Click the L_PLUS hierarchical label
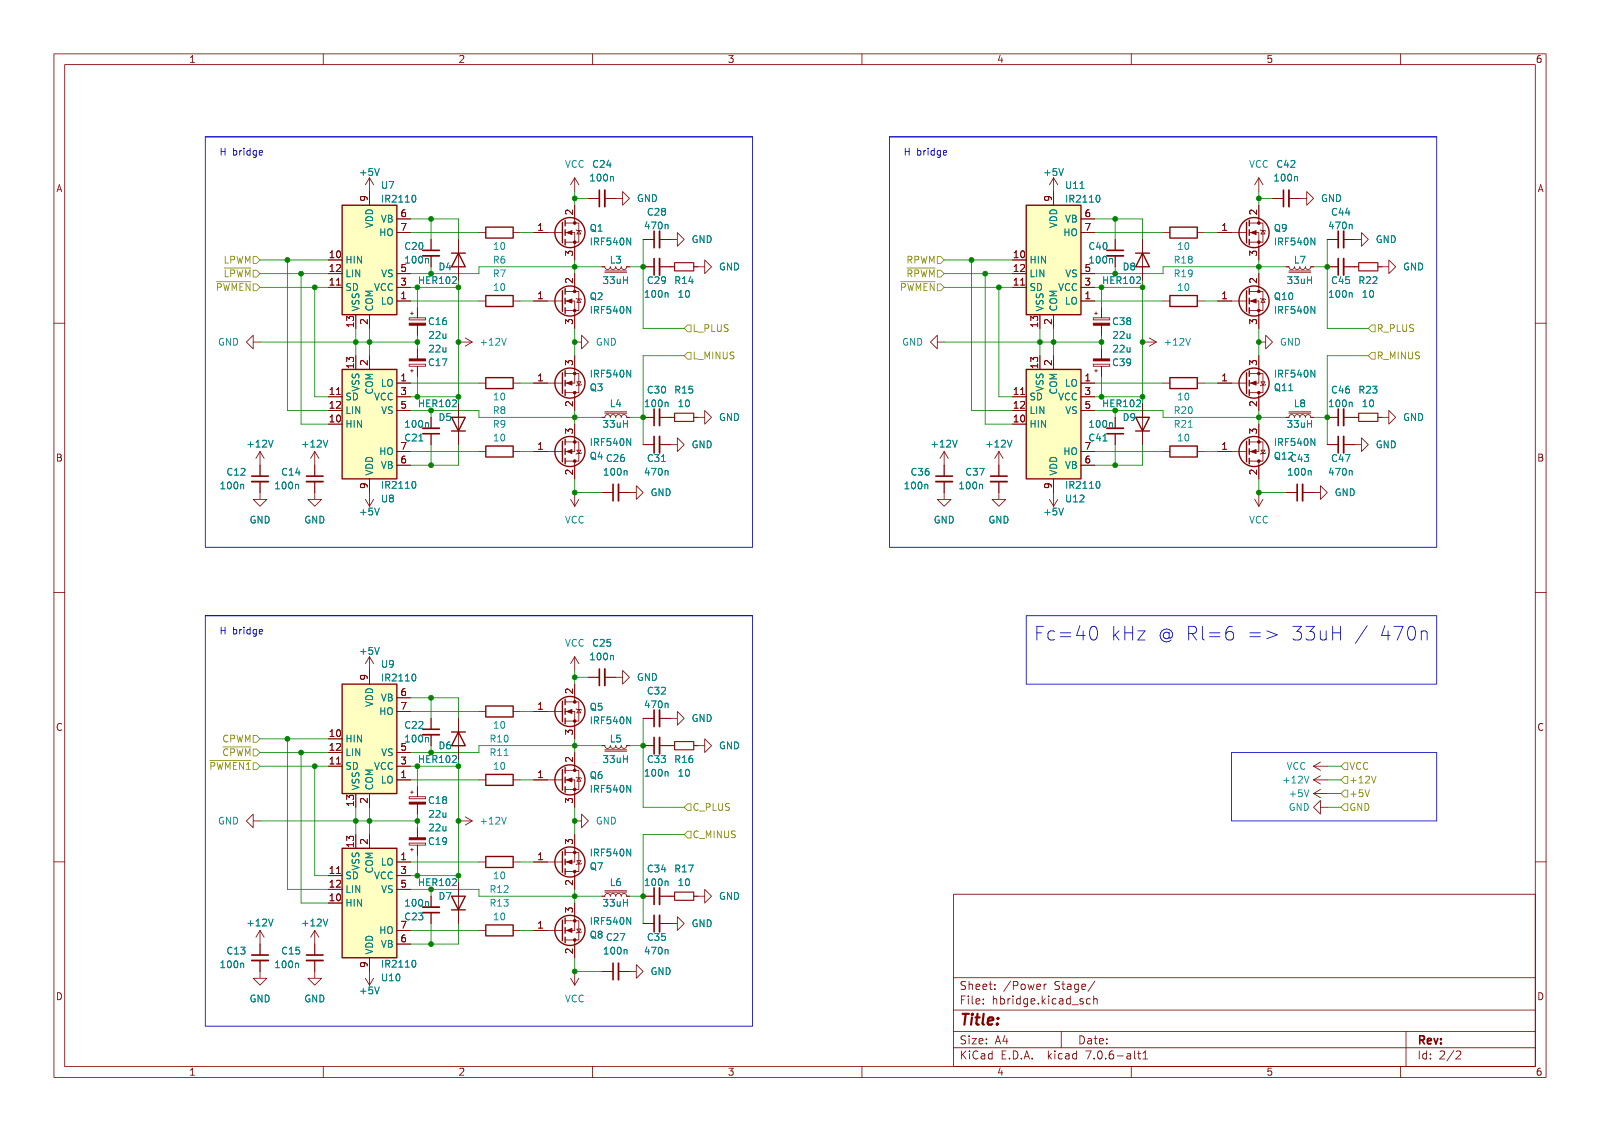This screenshot has width=1600, height=1131. click(707, 328)
